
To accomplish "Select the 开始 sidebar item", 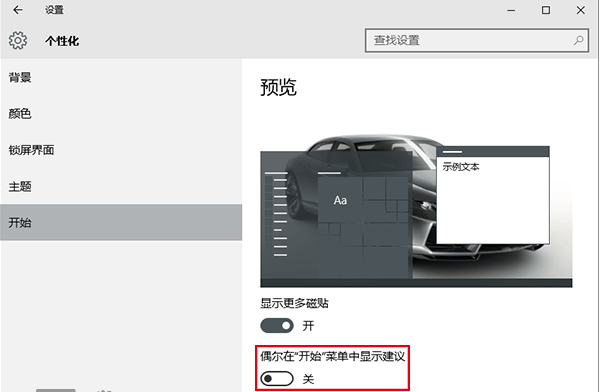I will pos(121,222).
